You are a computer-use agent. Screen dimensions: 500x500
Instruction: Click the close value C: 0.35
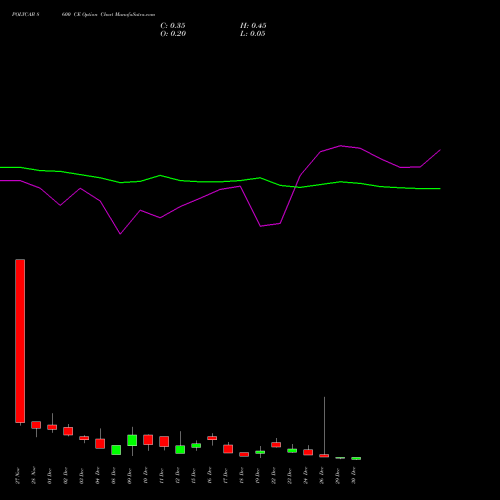(173, 26)
